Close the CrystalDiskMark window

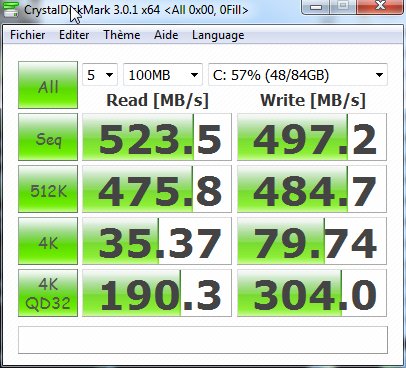point(379,6)
